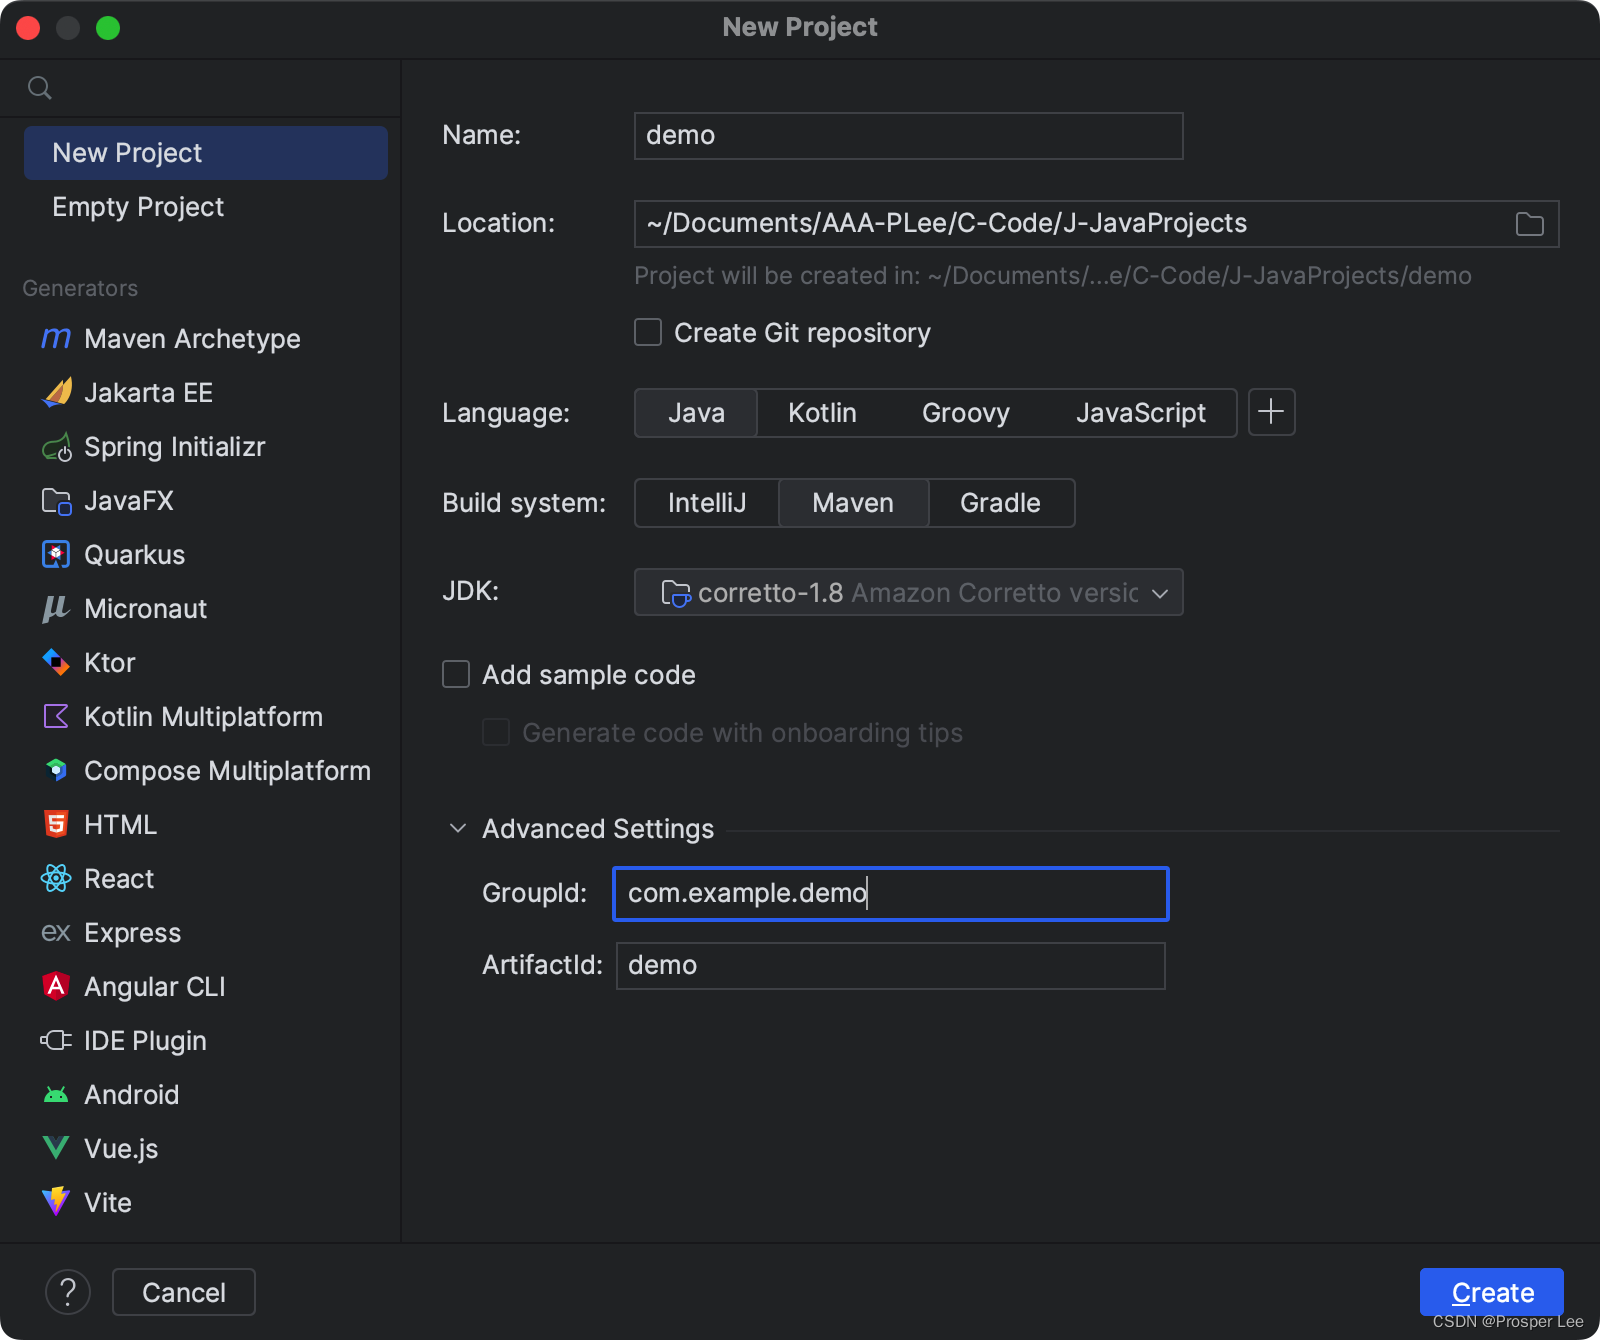Click the Express ex icon

click(56, 933)
